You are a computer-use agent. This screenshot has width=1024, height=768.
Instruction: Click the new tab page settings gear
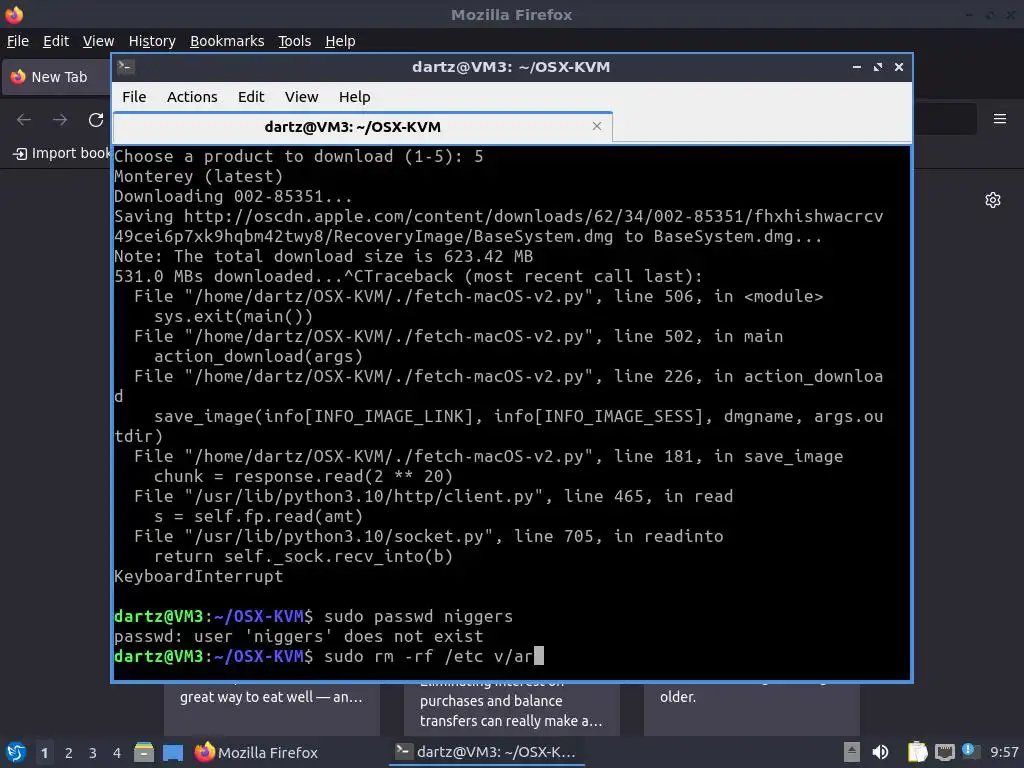coord(993,200)
